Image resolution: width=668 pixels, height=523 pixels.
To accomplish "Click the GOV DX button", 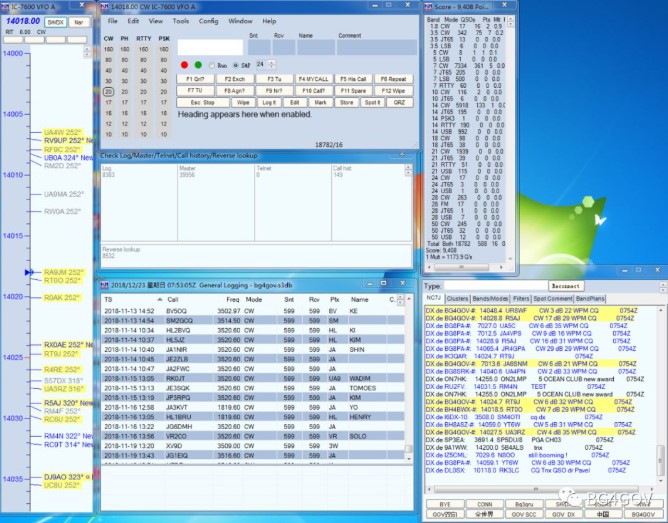I will (x=564, y=514).
